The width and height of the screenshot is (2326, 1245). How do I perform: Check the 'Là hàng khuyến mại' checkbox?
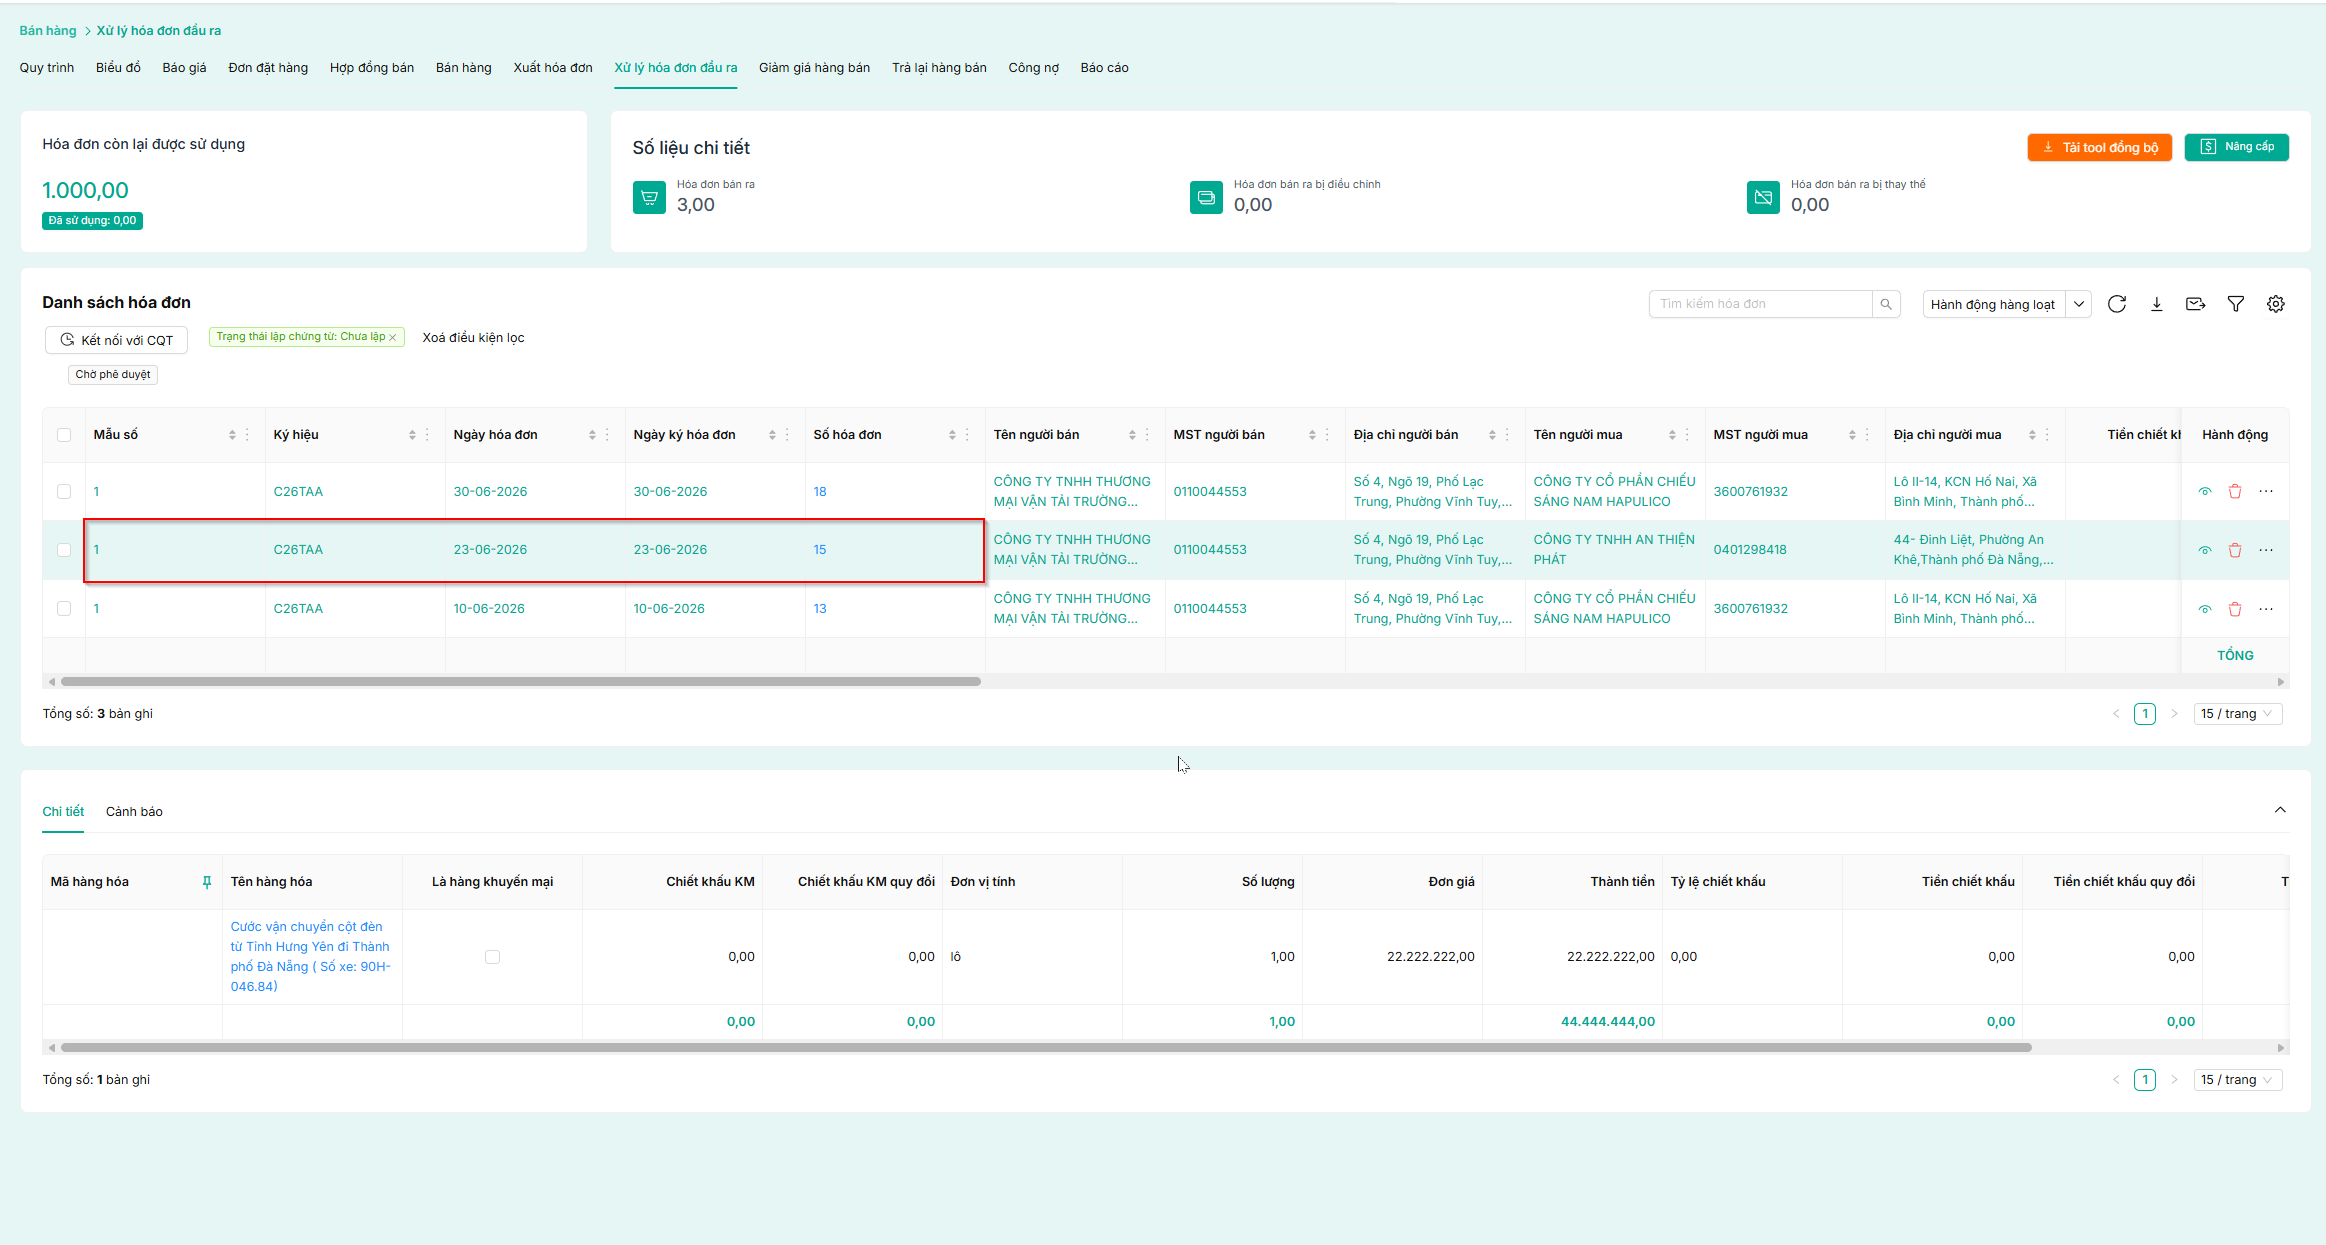(492, 957)
